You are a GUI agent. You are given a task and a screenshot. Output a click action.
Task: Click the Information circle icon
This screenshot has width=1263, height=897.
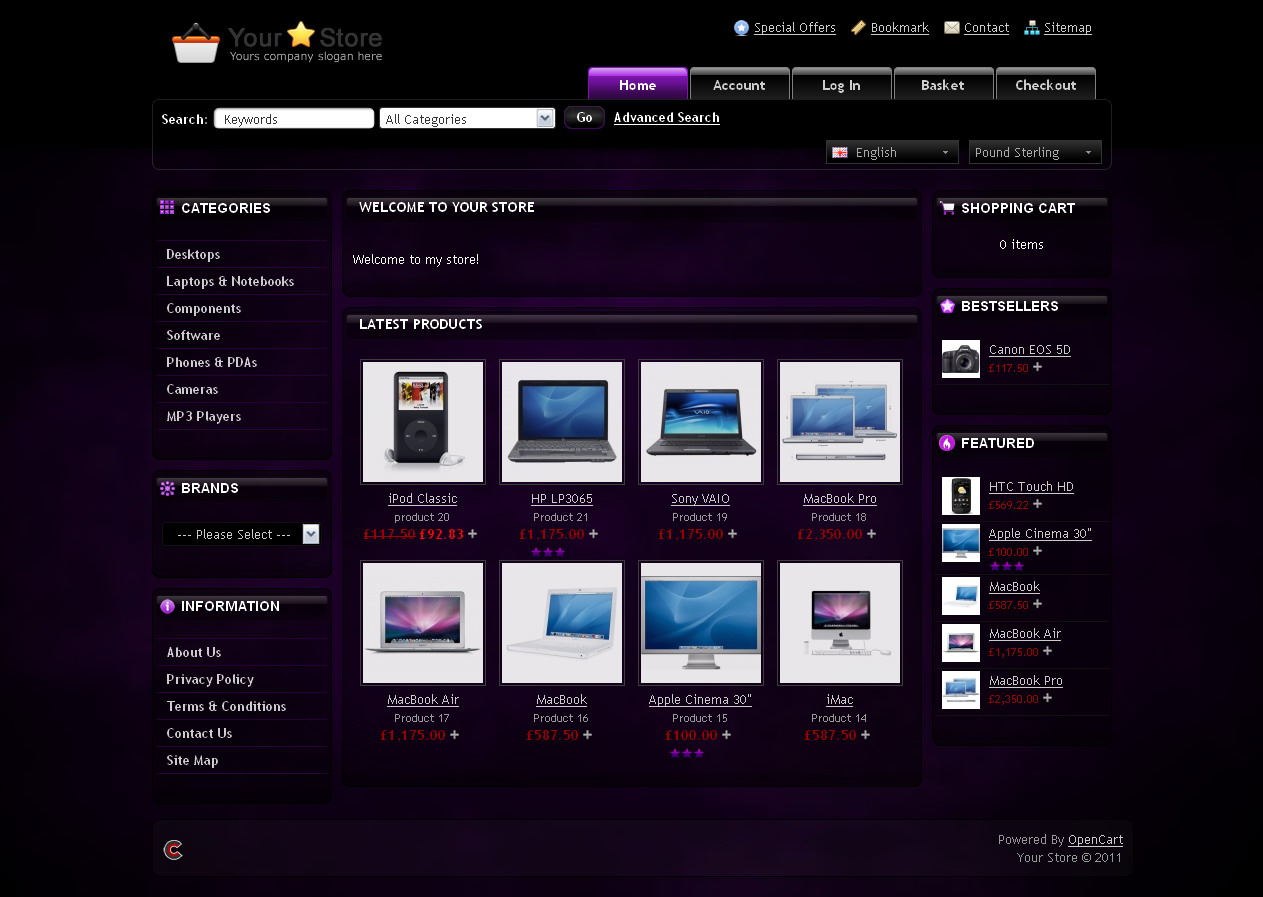pos(167,606)
